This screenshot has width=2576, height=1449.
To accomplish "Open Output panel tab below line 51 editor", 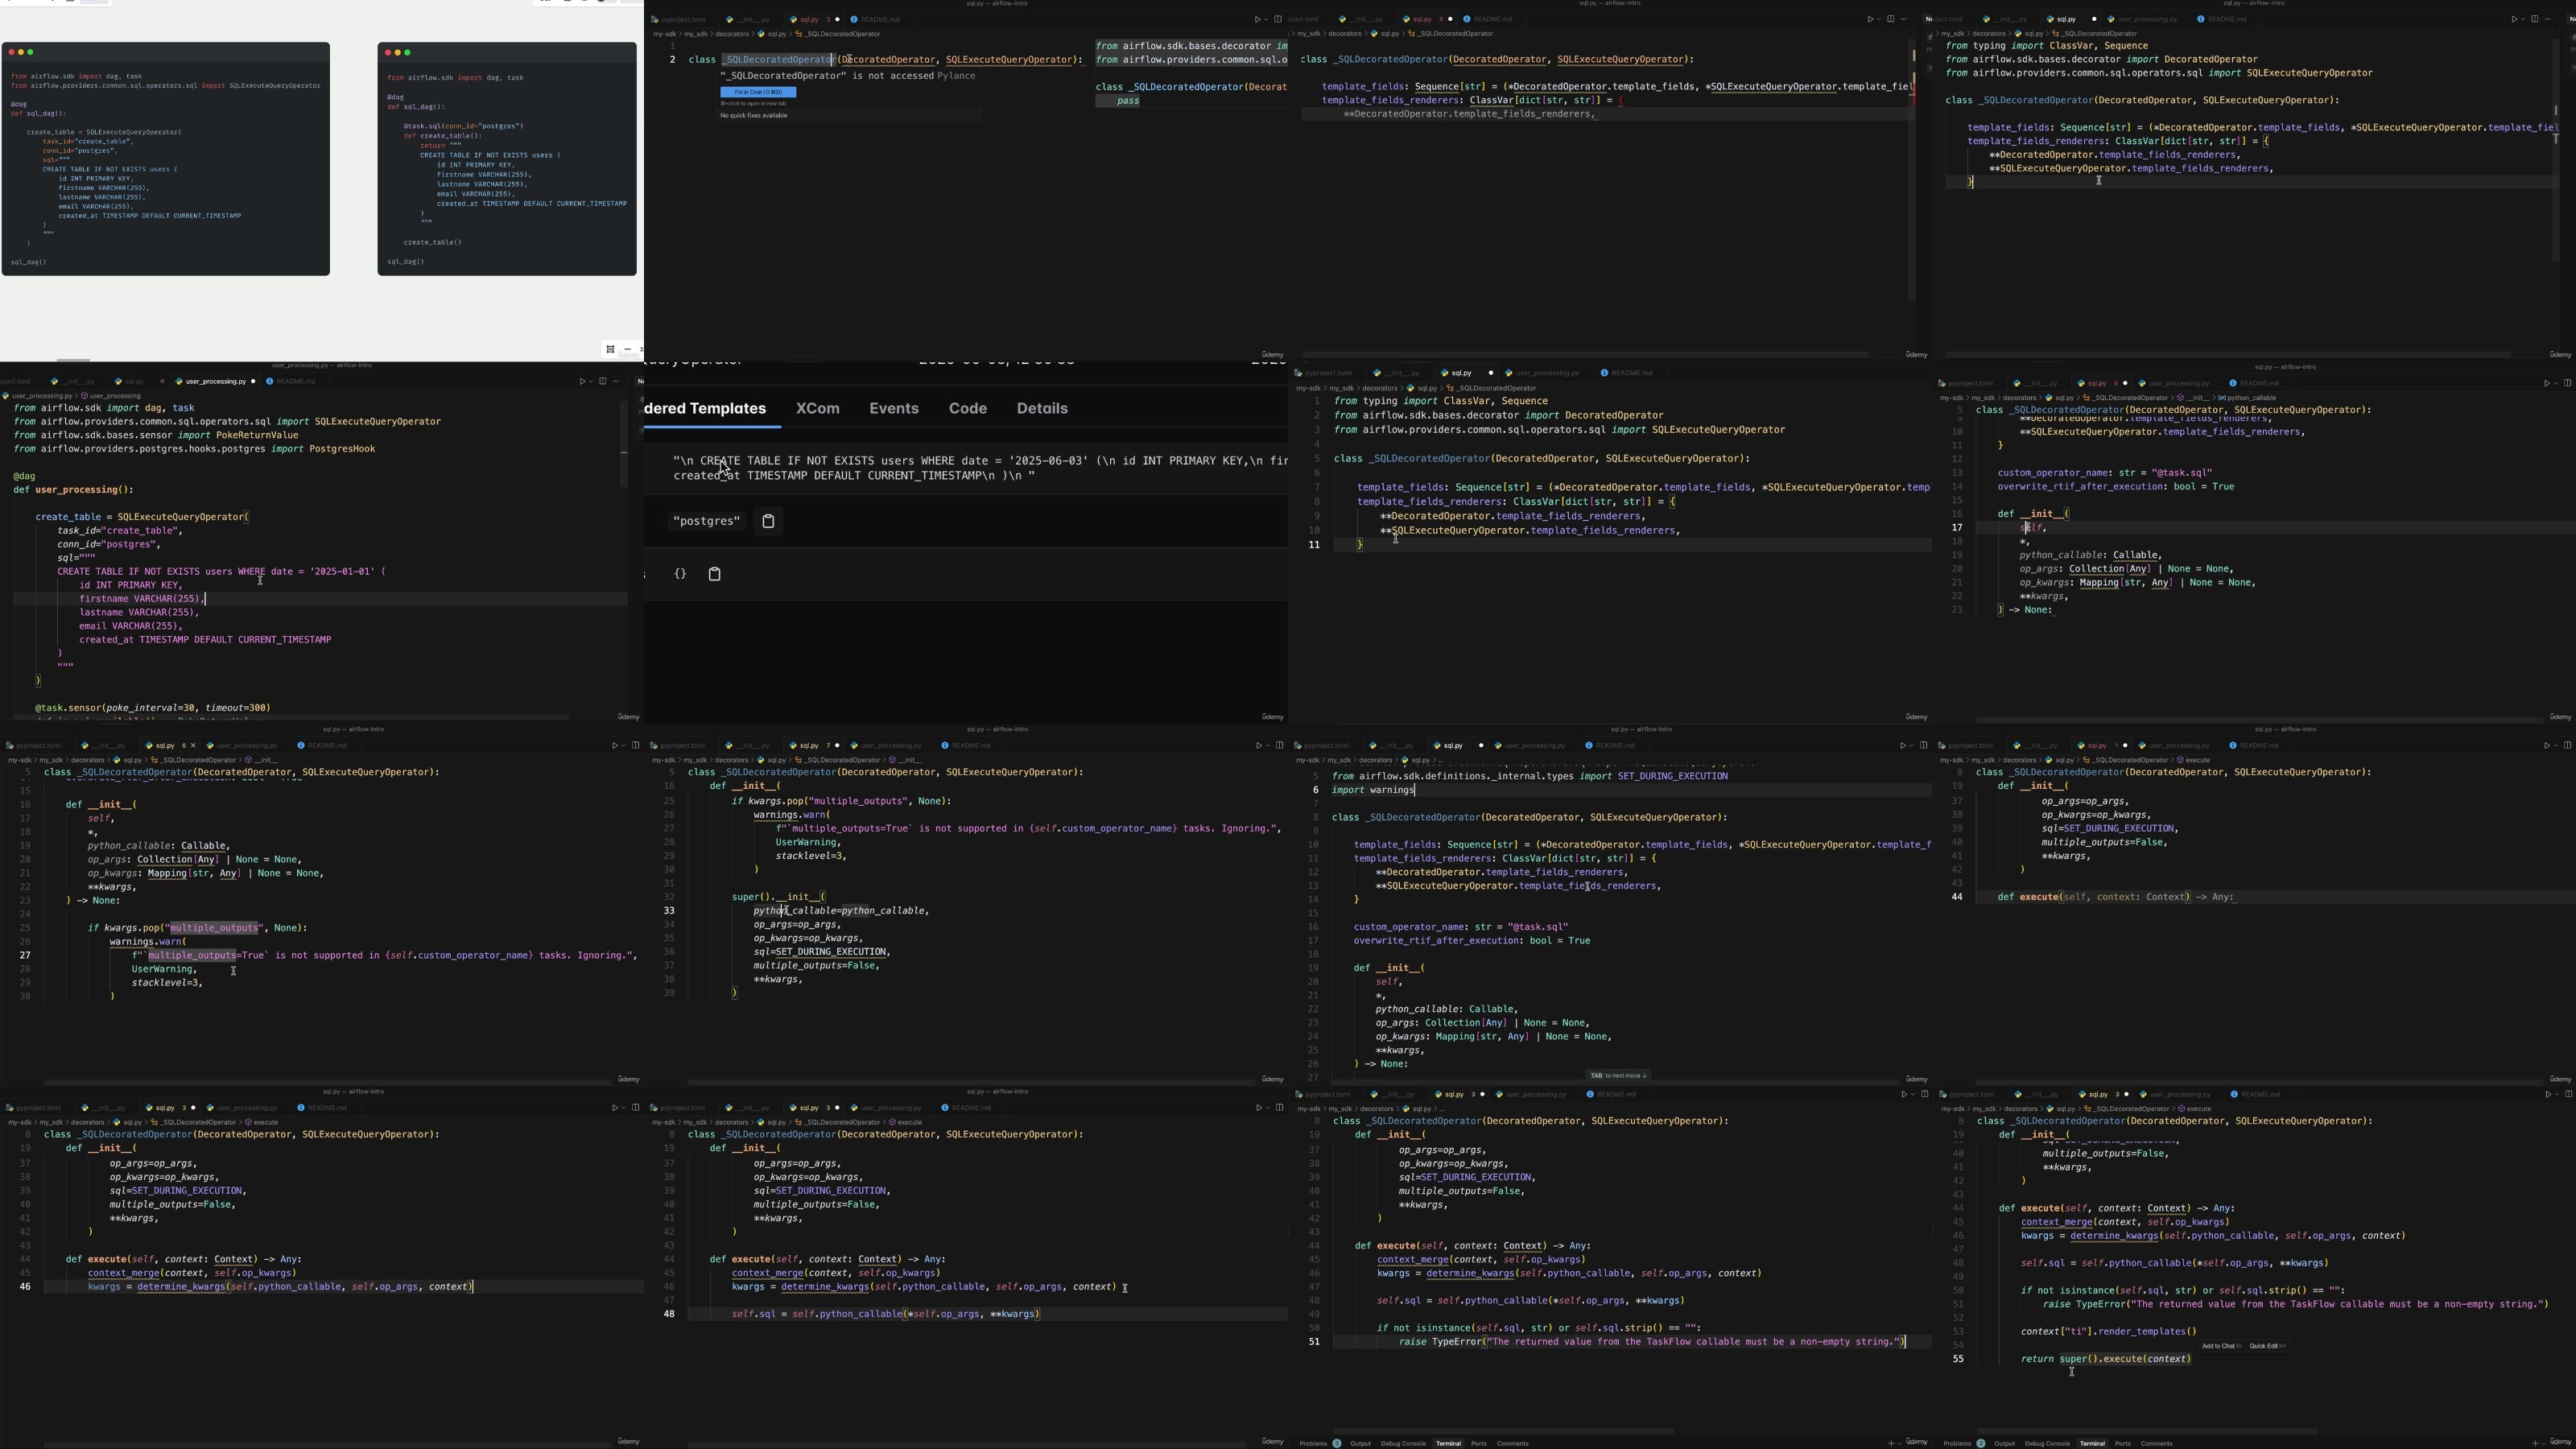I will pos(1360,1443).
